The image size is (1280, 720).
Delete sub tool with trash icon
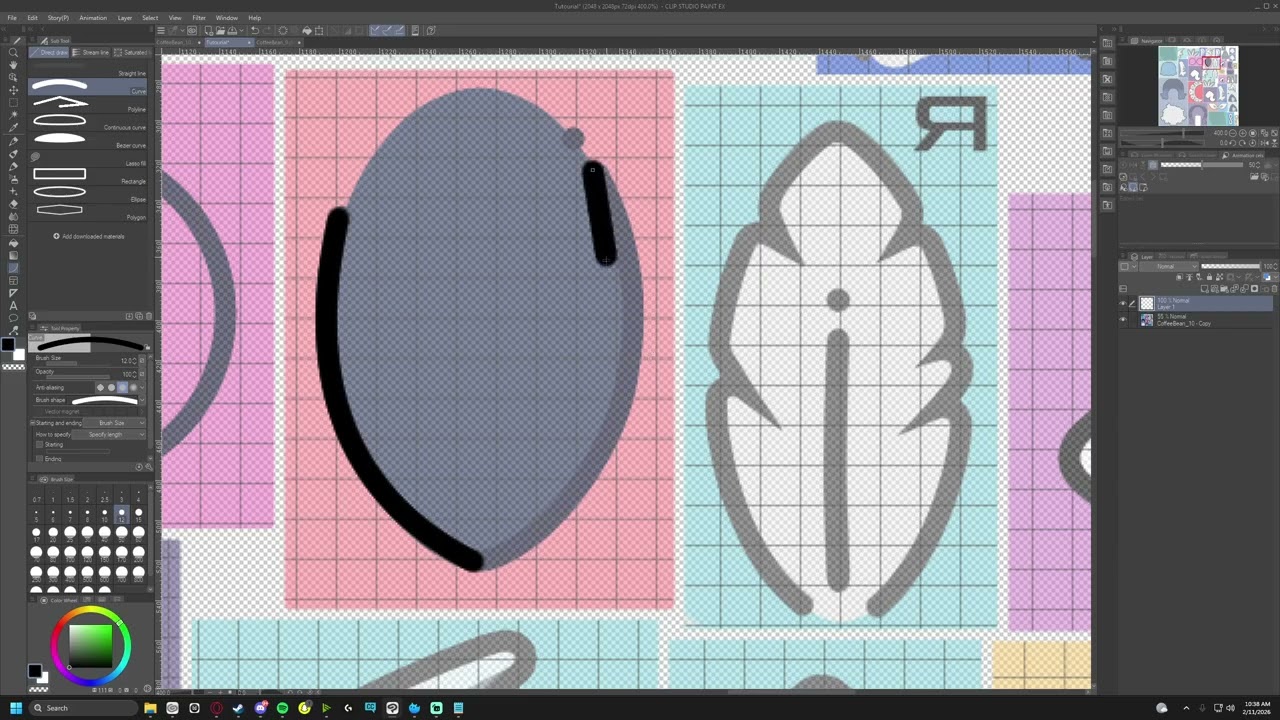tap(148, 316)
